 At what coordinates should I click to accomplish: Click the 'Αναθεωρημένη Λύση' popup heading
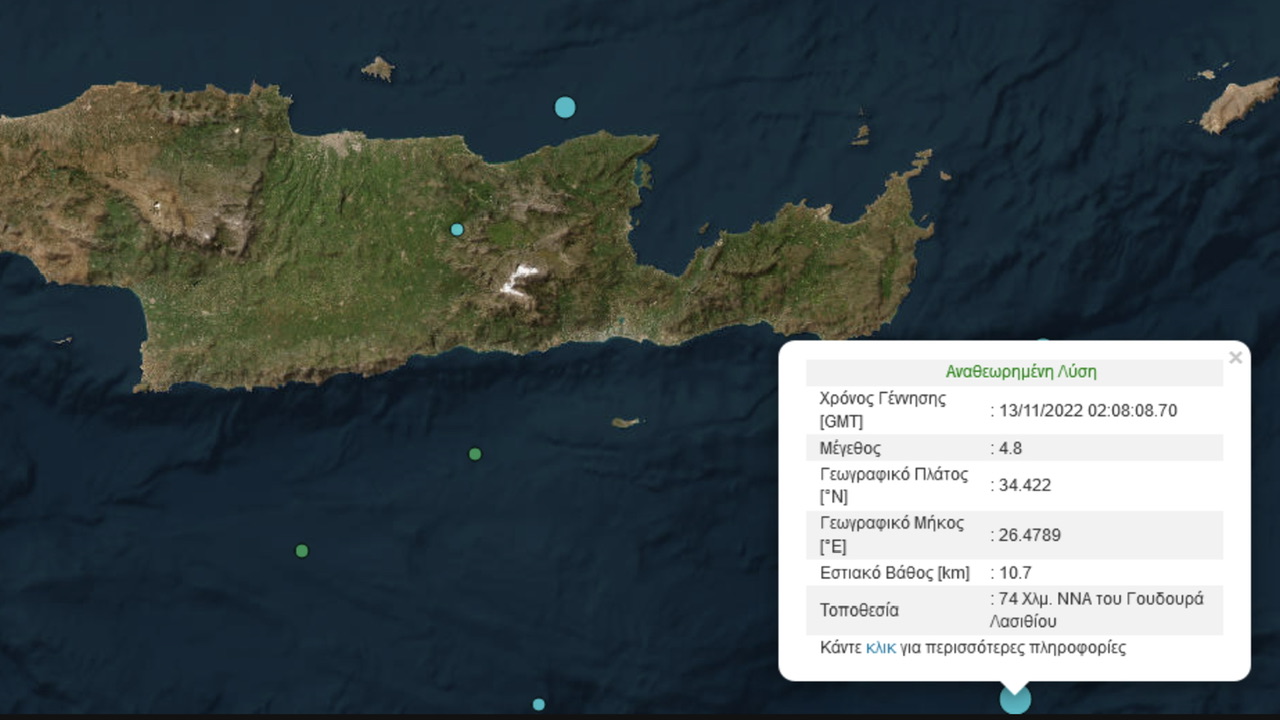pos(1021,372)
